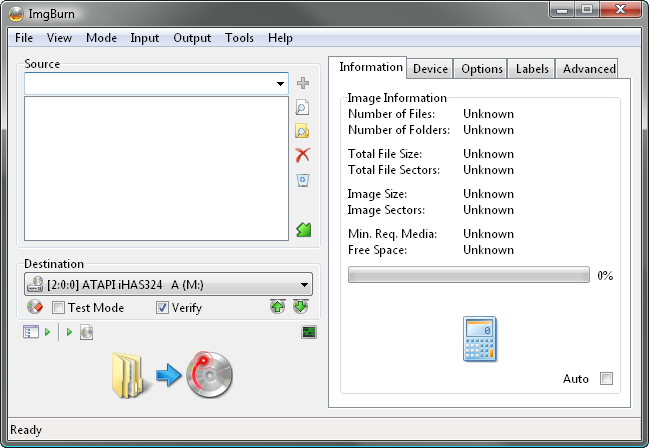Click the red X remove icon
Image resolution: width=649 pixels, height=448 pixels.
click(x=303, y=155)
